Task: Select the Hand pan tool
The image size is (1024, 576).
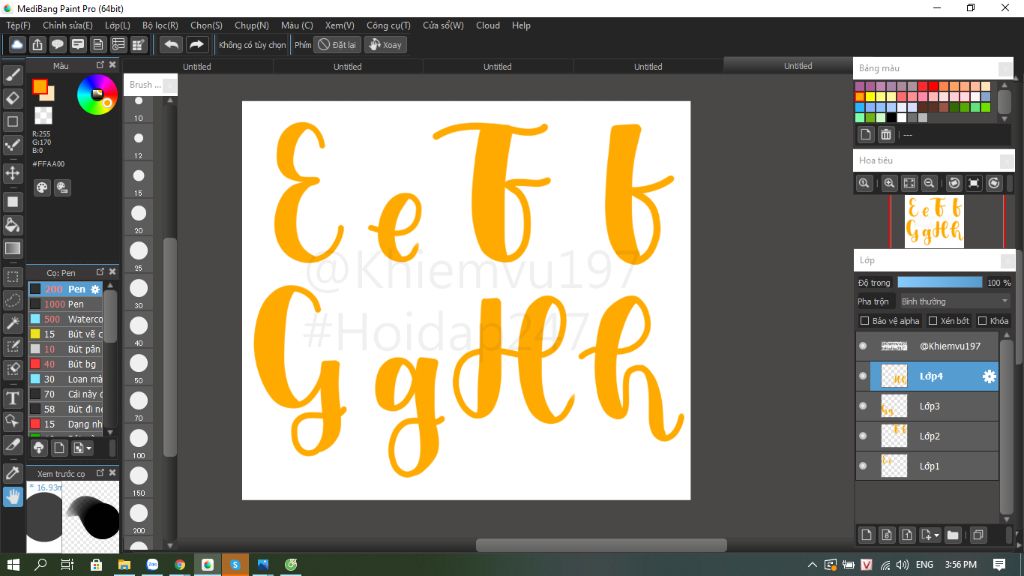Action: pyautogui.click(x=12, y=496)
